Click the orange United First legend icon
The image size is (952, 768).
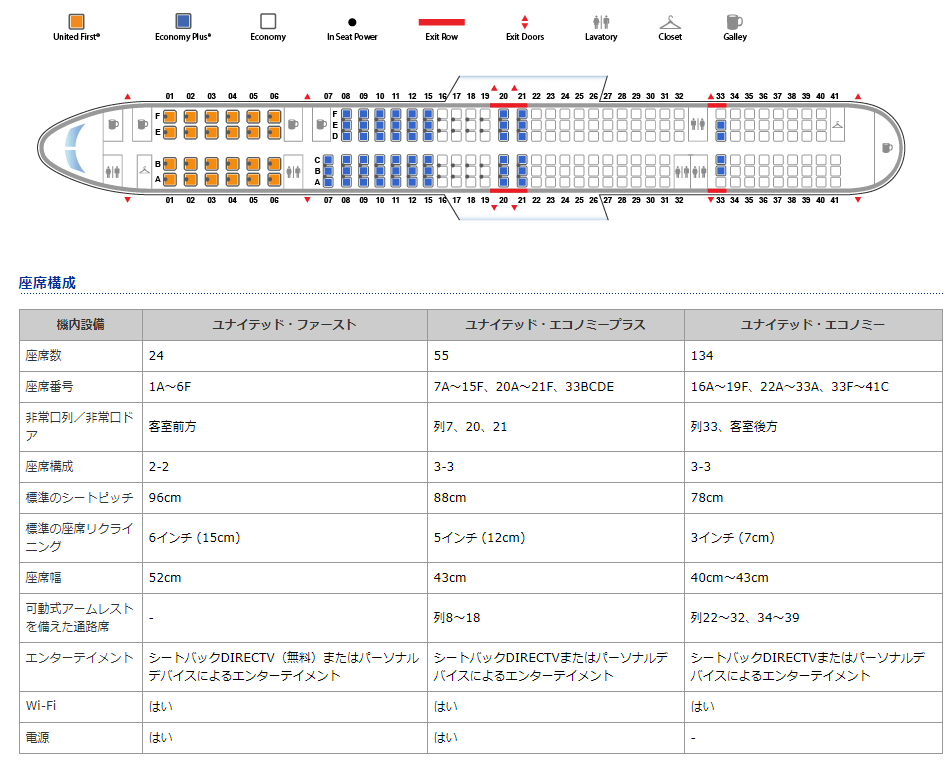76,21
